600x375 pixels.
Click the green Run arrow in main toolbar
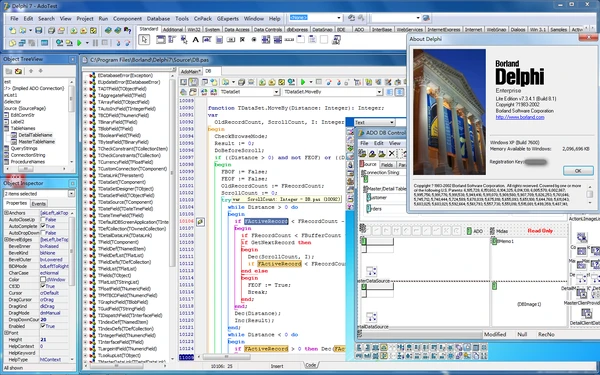coord(79,43)
